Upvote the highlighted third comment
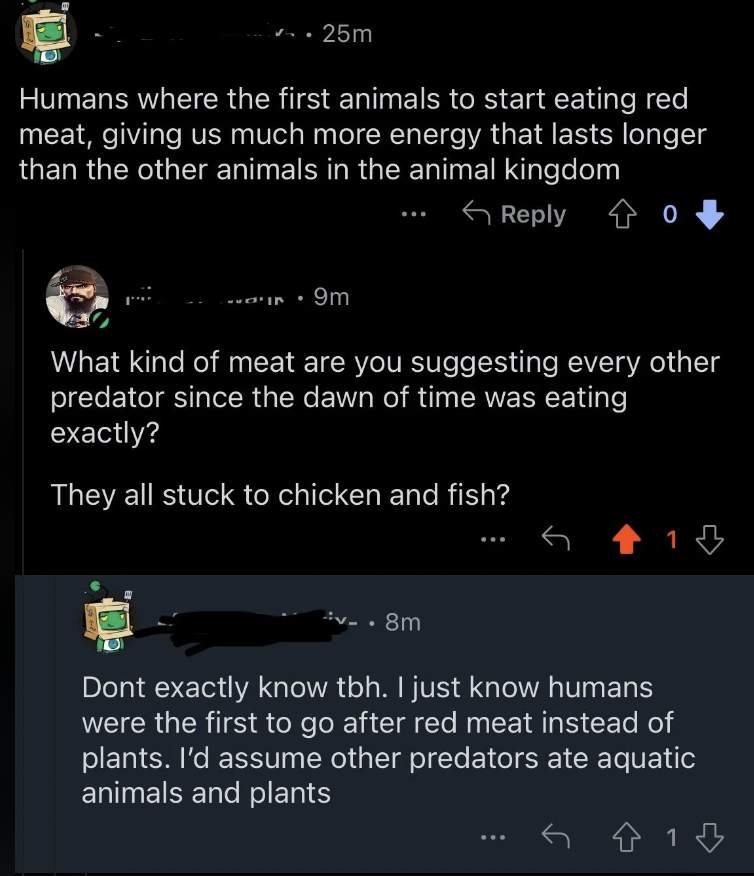Viewport: 754px width, 876px height. pos(627,835)
